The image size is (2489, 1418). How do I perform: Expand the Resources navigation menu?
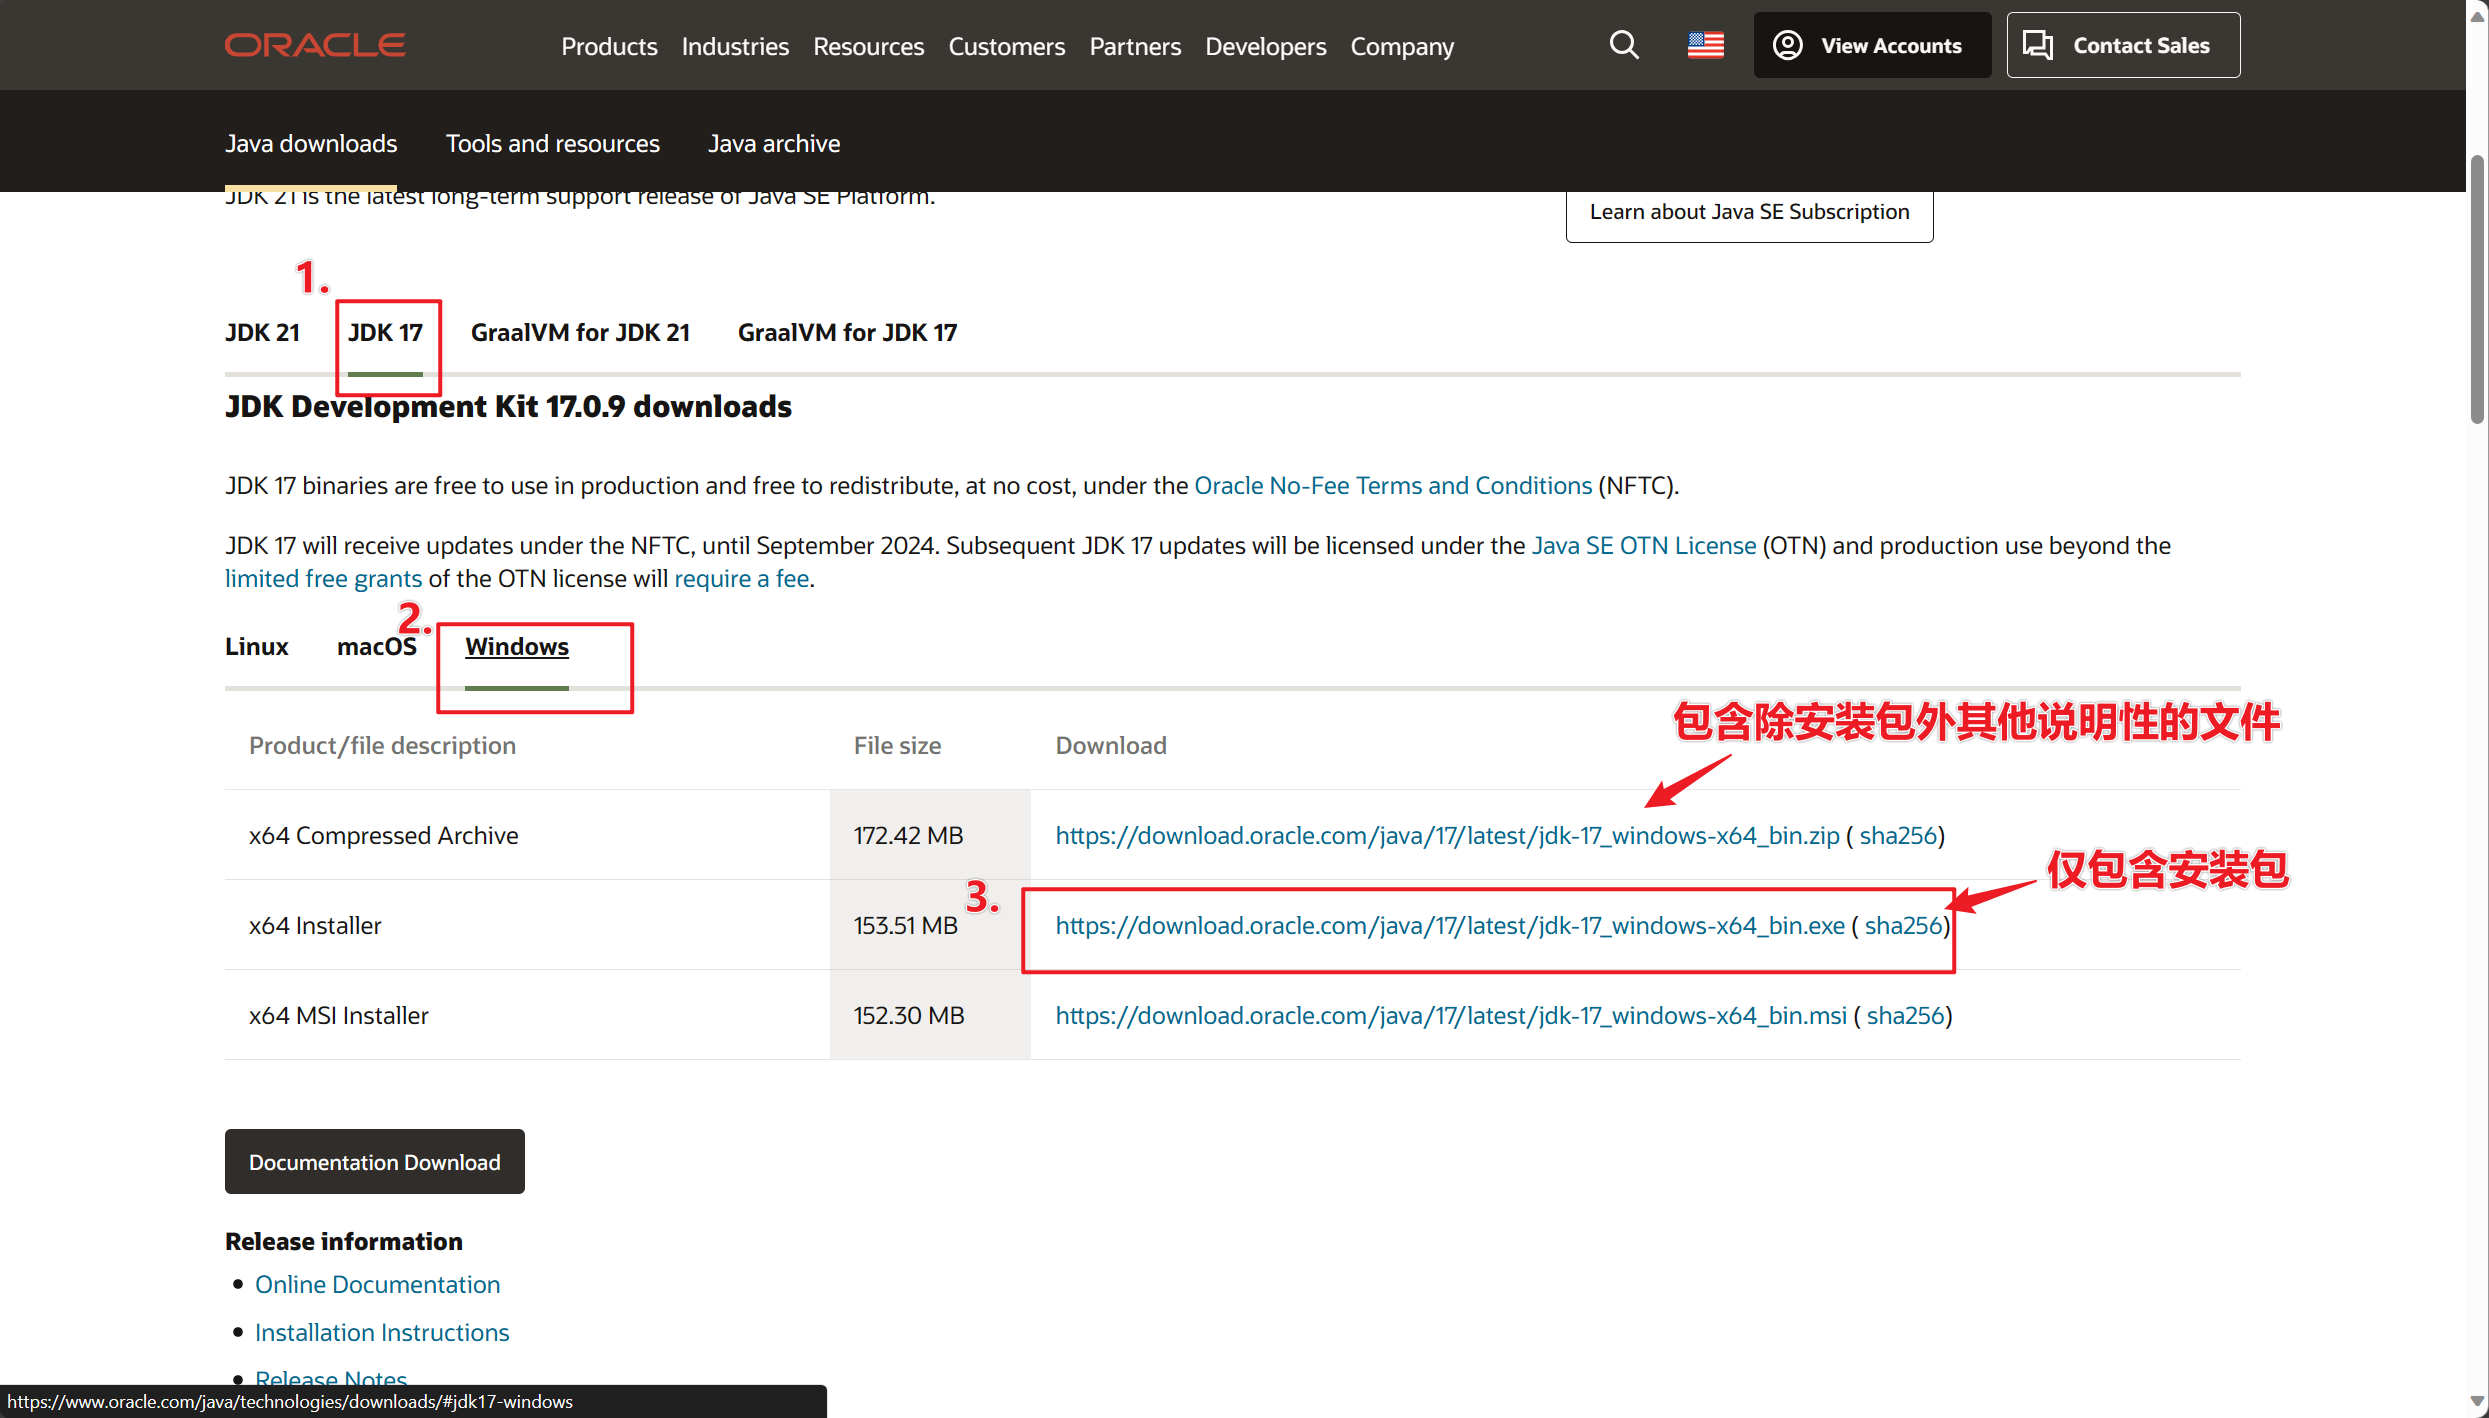(x=867, y=46)
